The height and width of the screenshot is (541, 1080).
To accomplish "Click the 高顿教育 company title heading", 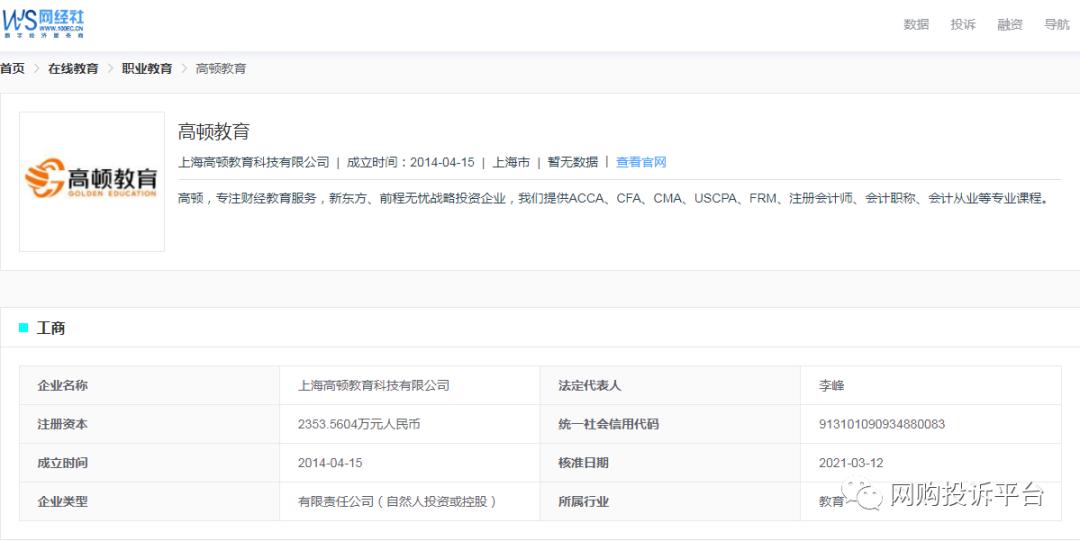I will 214,132.
